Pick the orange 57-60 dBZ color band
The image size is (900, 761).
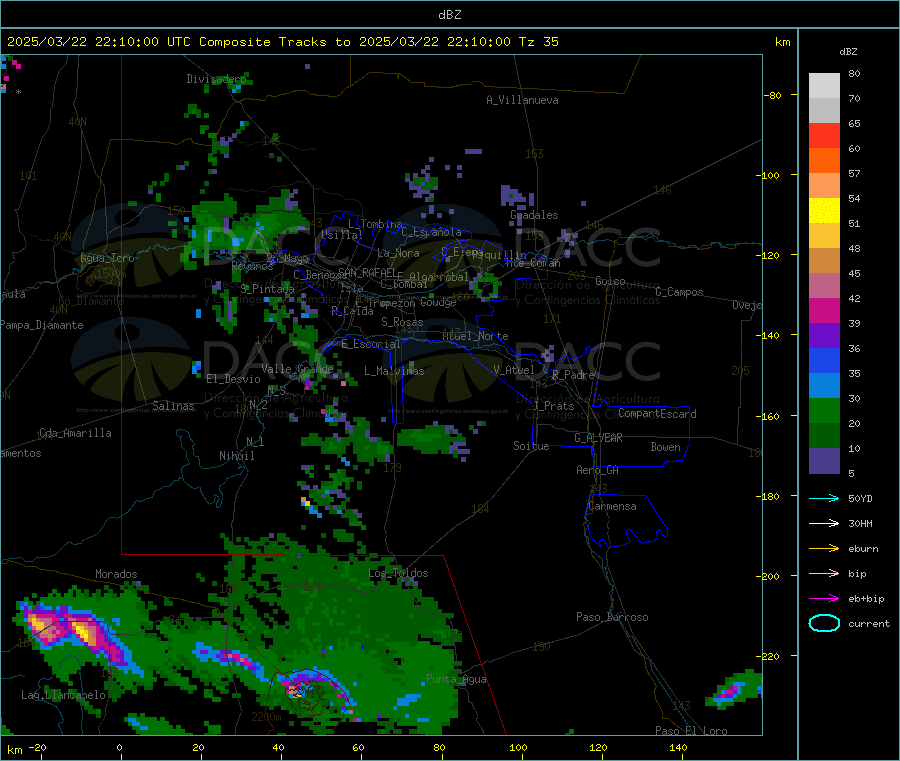click(824, 161)
